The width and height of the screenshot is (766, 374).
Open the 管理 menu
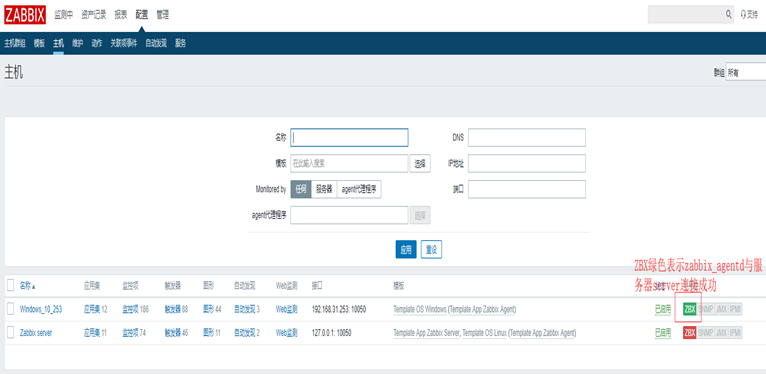pos(163,15)
